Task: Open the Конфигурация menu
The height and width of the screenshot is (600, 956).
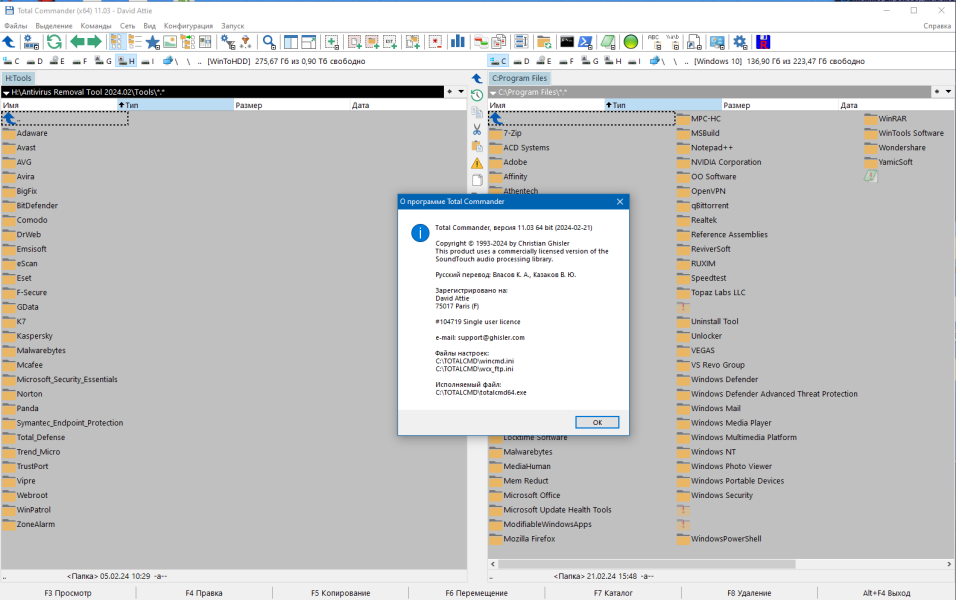Action: [x=188, y=26]
